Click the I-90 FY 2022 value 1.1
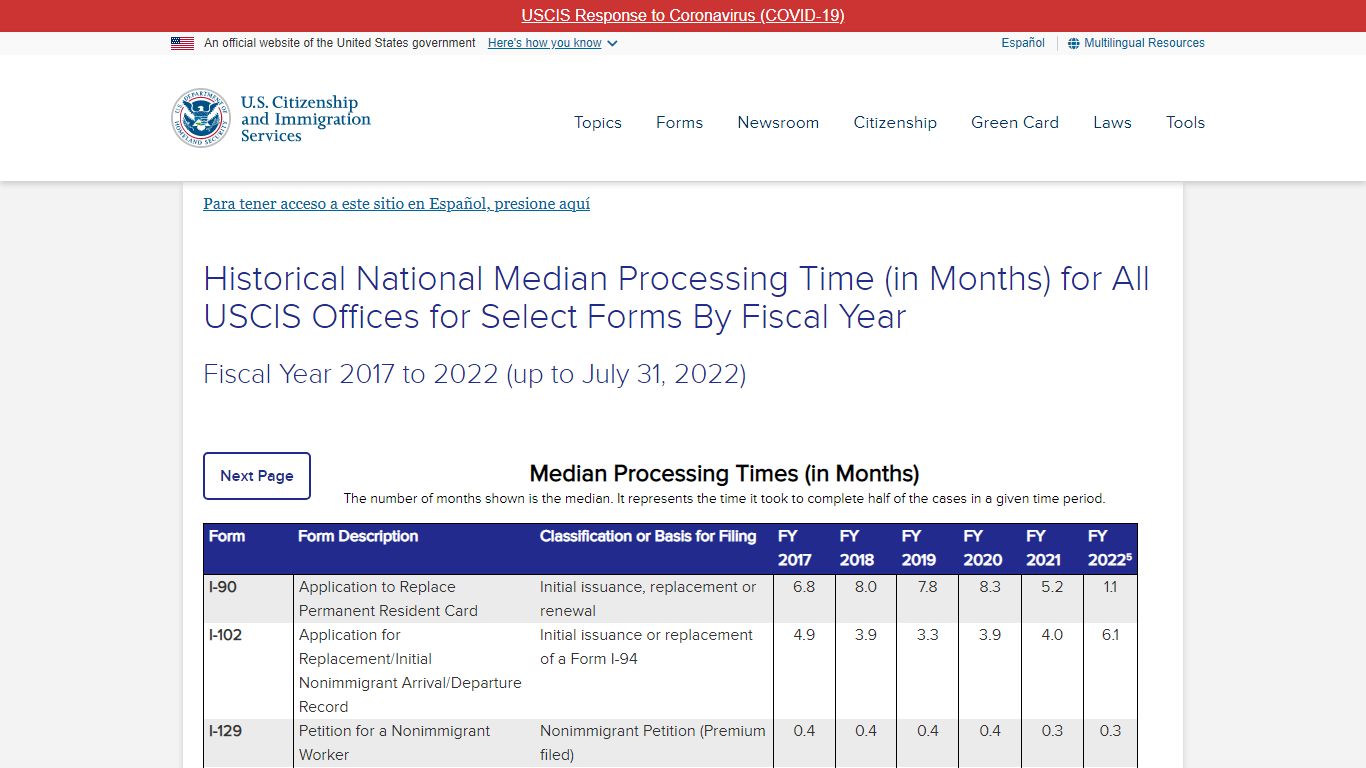 pos(1110,587)
